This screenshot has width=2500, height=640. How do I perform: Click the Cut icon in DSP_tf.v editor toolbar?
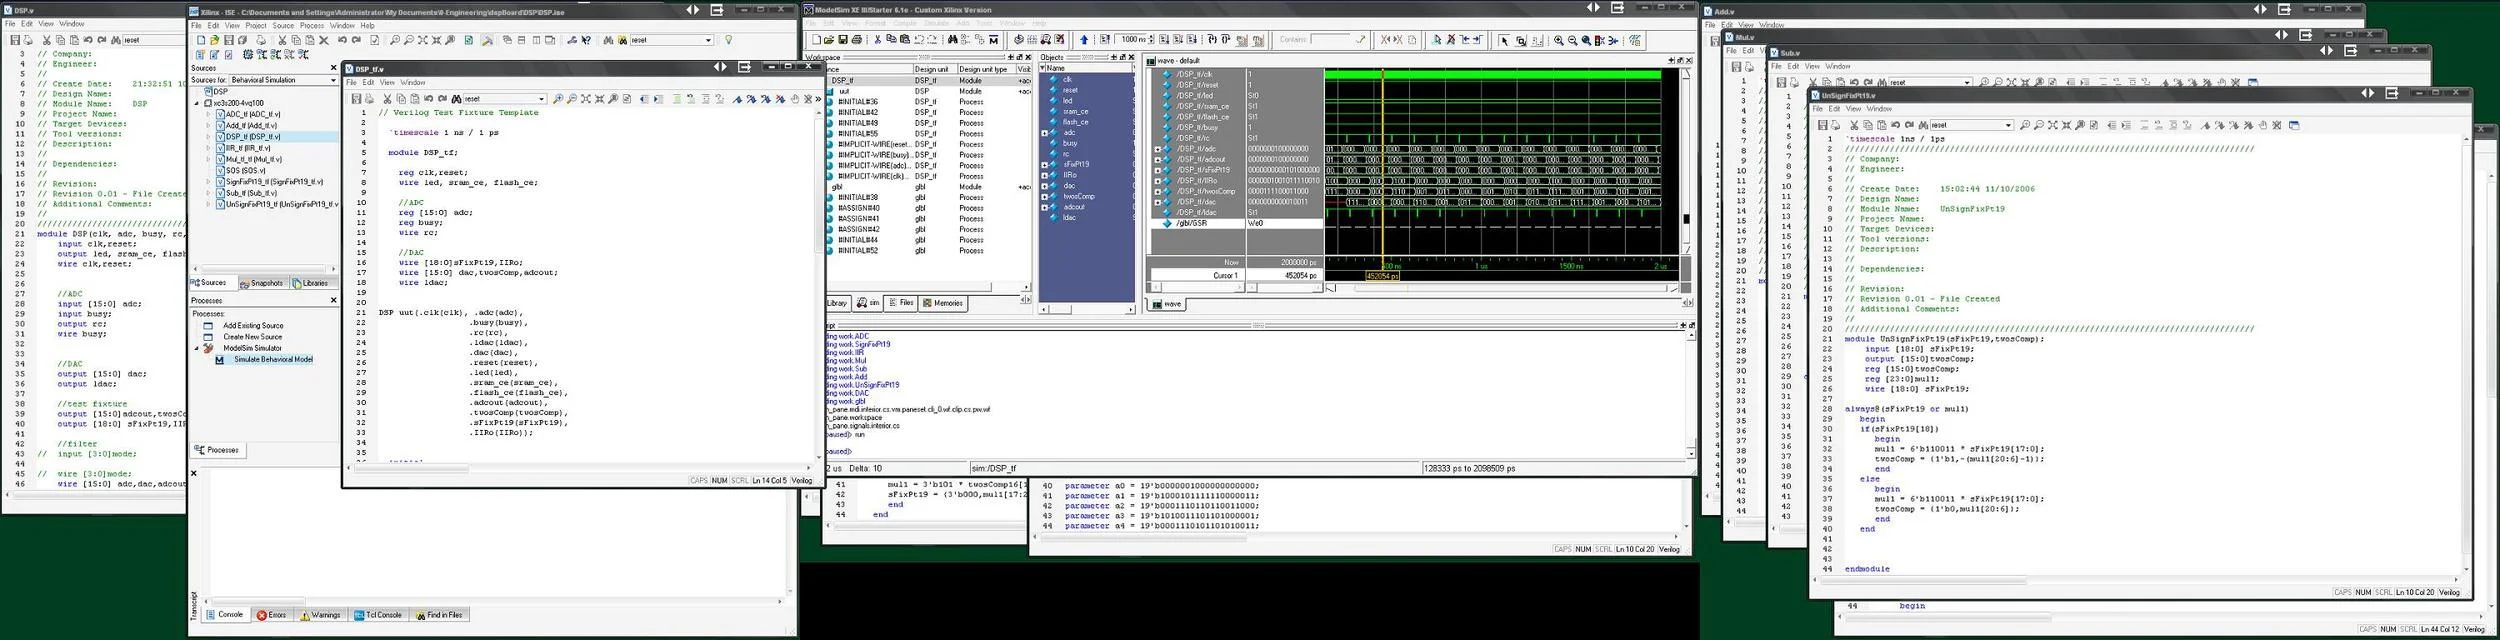pos(387,99)
